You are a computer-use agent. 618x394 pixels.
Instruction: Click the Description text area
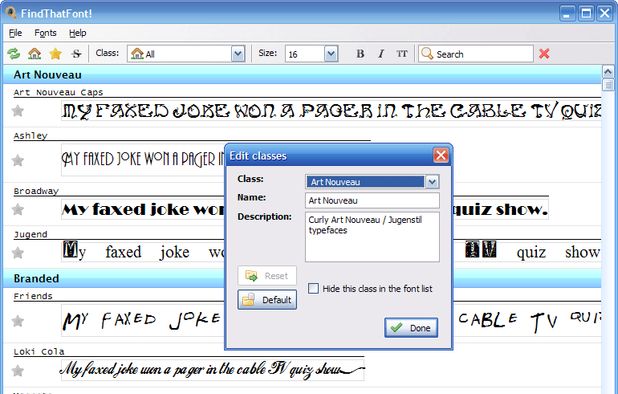pos(372,237)
